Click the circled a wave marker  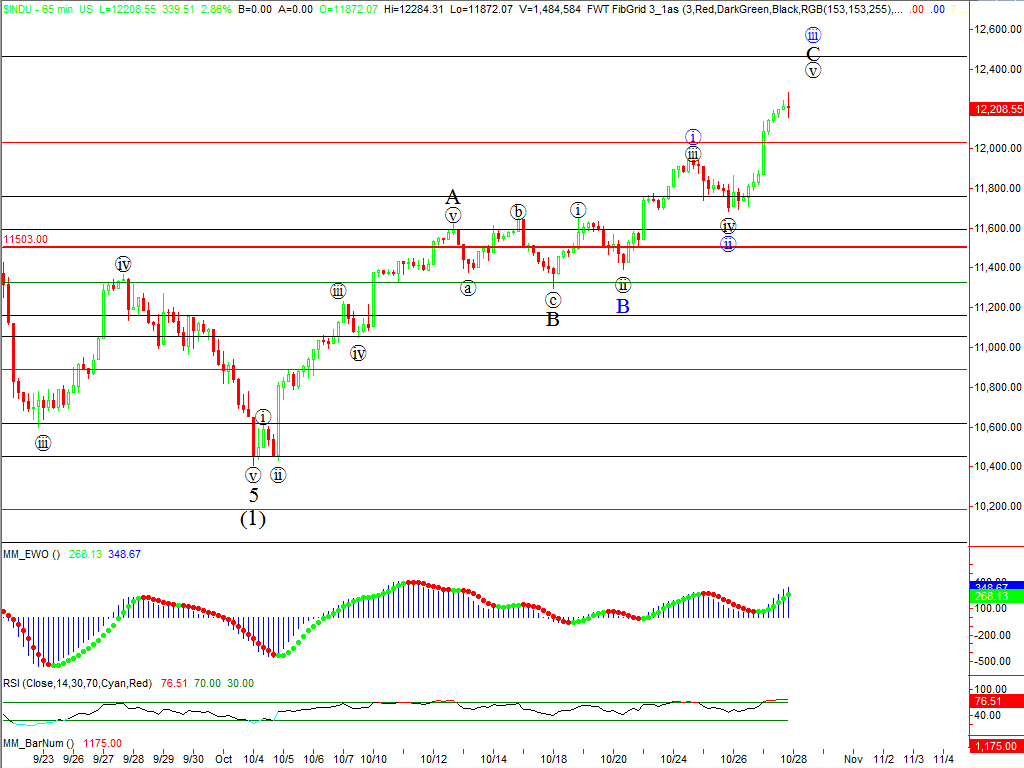point(467,288)
